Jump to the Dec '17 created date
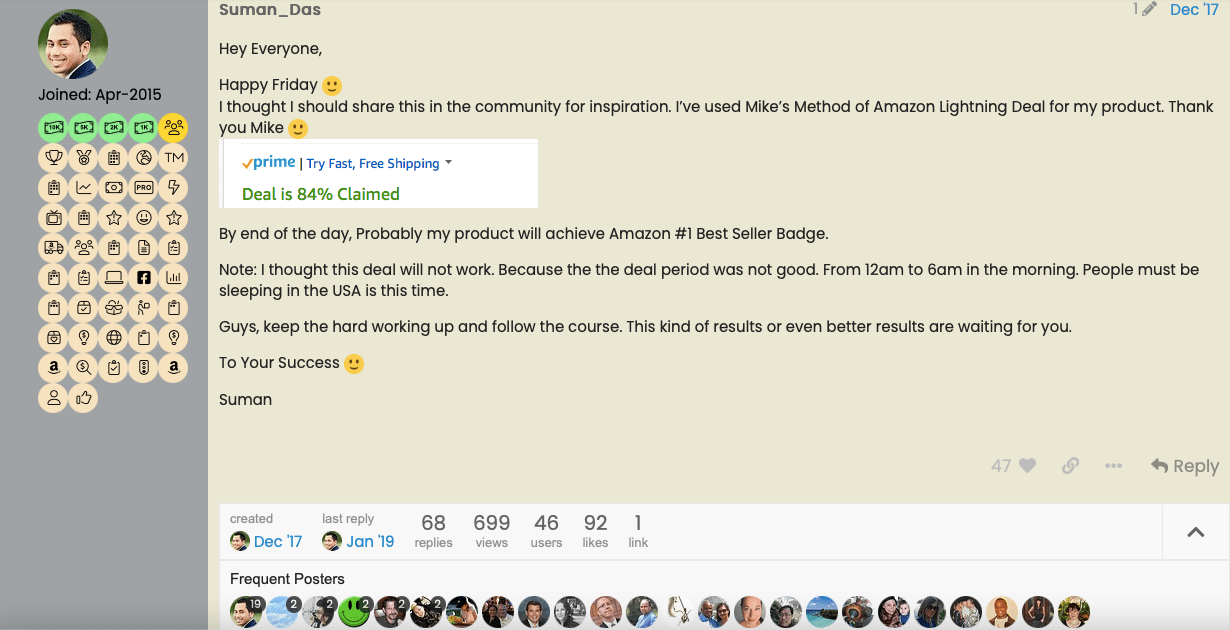 pos(277,541)
